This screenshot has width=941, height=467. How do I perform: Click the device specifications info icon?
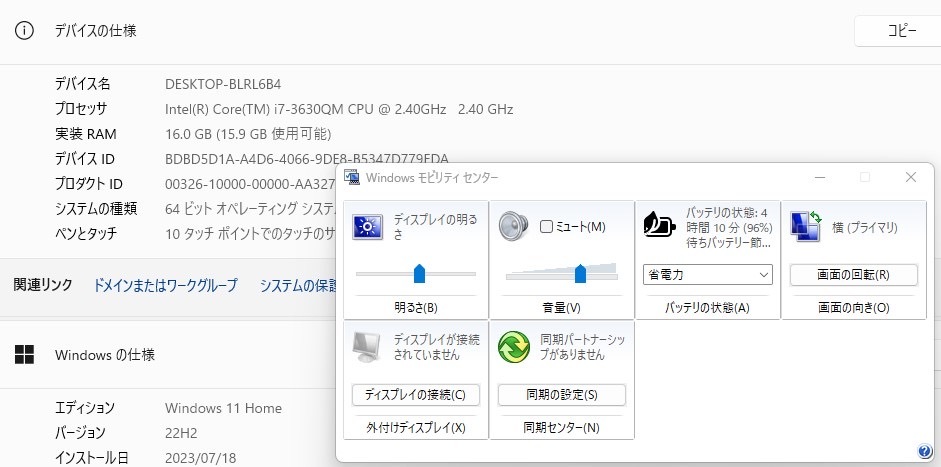pos(24,31)
